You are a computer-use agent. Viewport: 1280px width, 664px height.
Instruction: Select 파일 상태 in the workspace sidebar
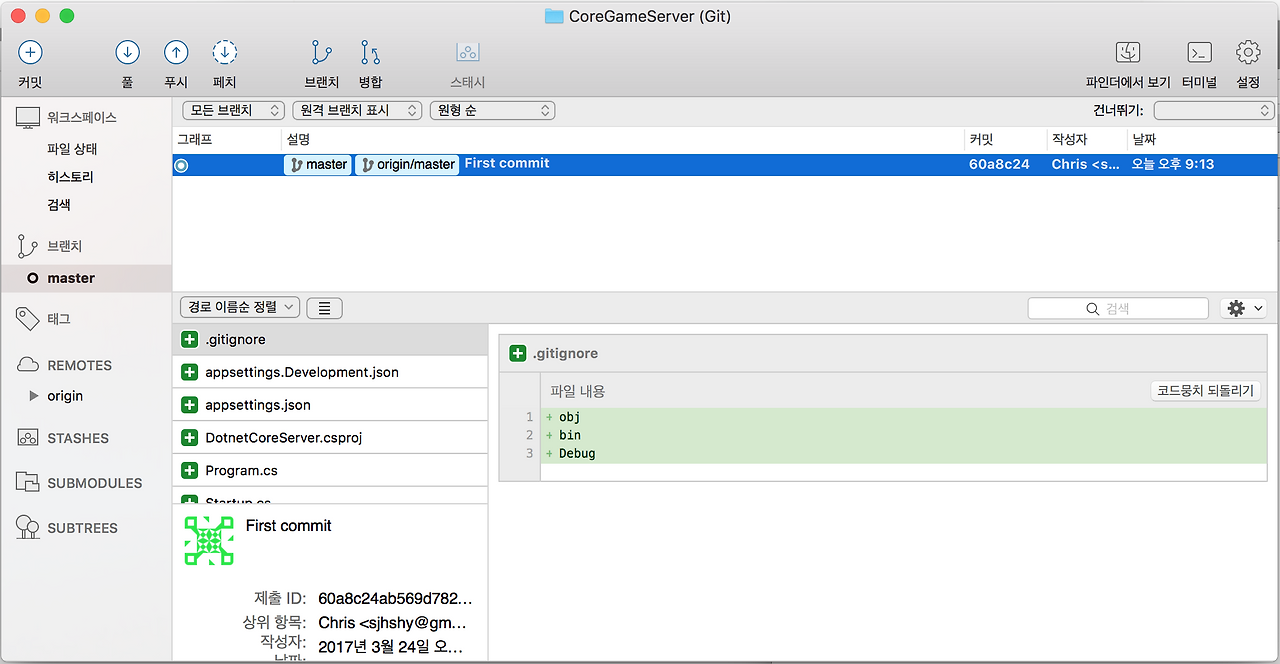(72, 149)
